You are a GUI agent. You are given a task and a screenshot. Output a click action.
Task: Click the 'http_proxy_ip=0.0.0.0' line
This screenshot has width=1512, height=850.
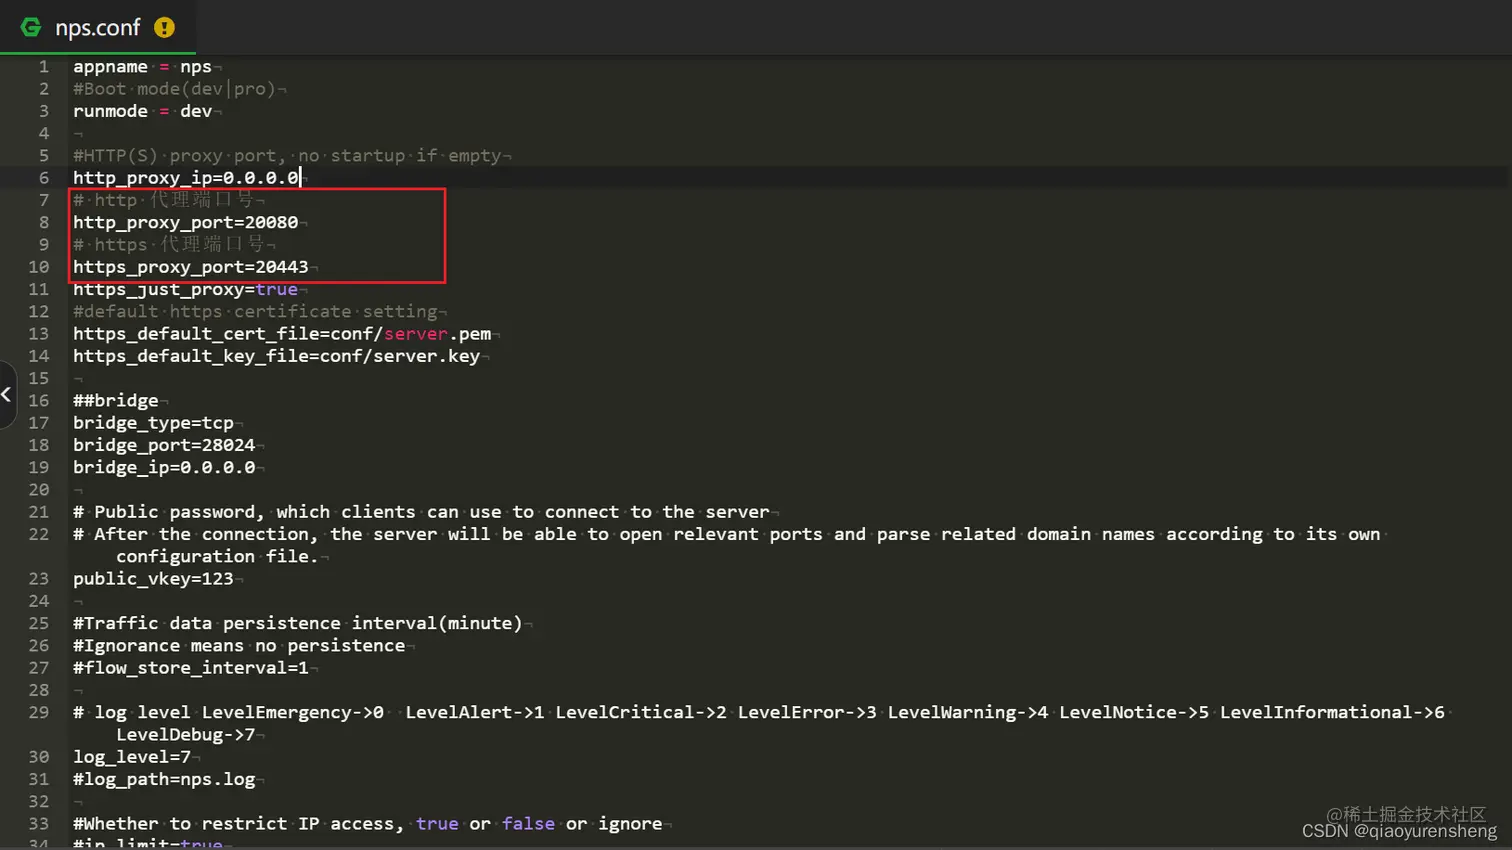click(x=186, y=178)
